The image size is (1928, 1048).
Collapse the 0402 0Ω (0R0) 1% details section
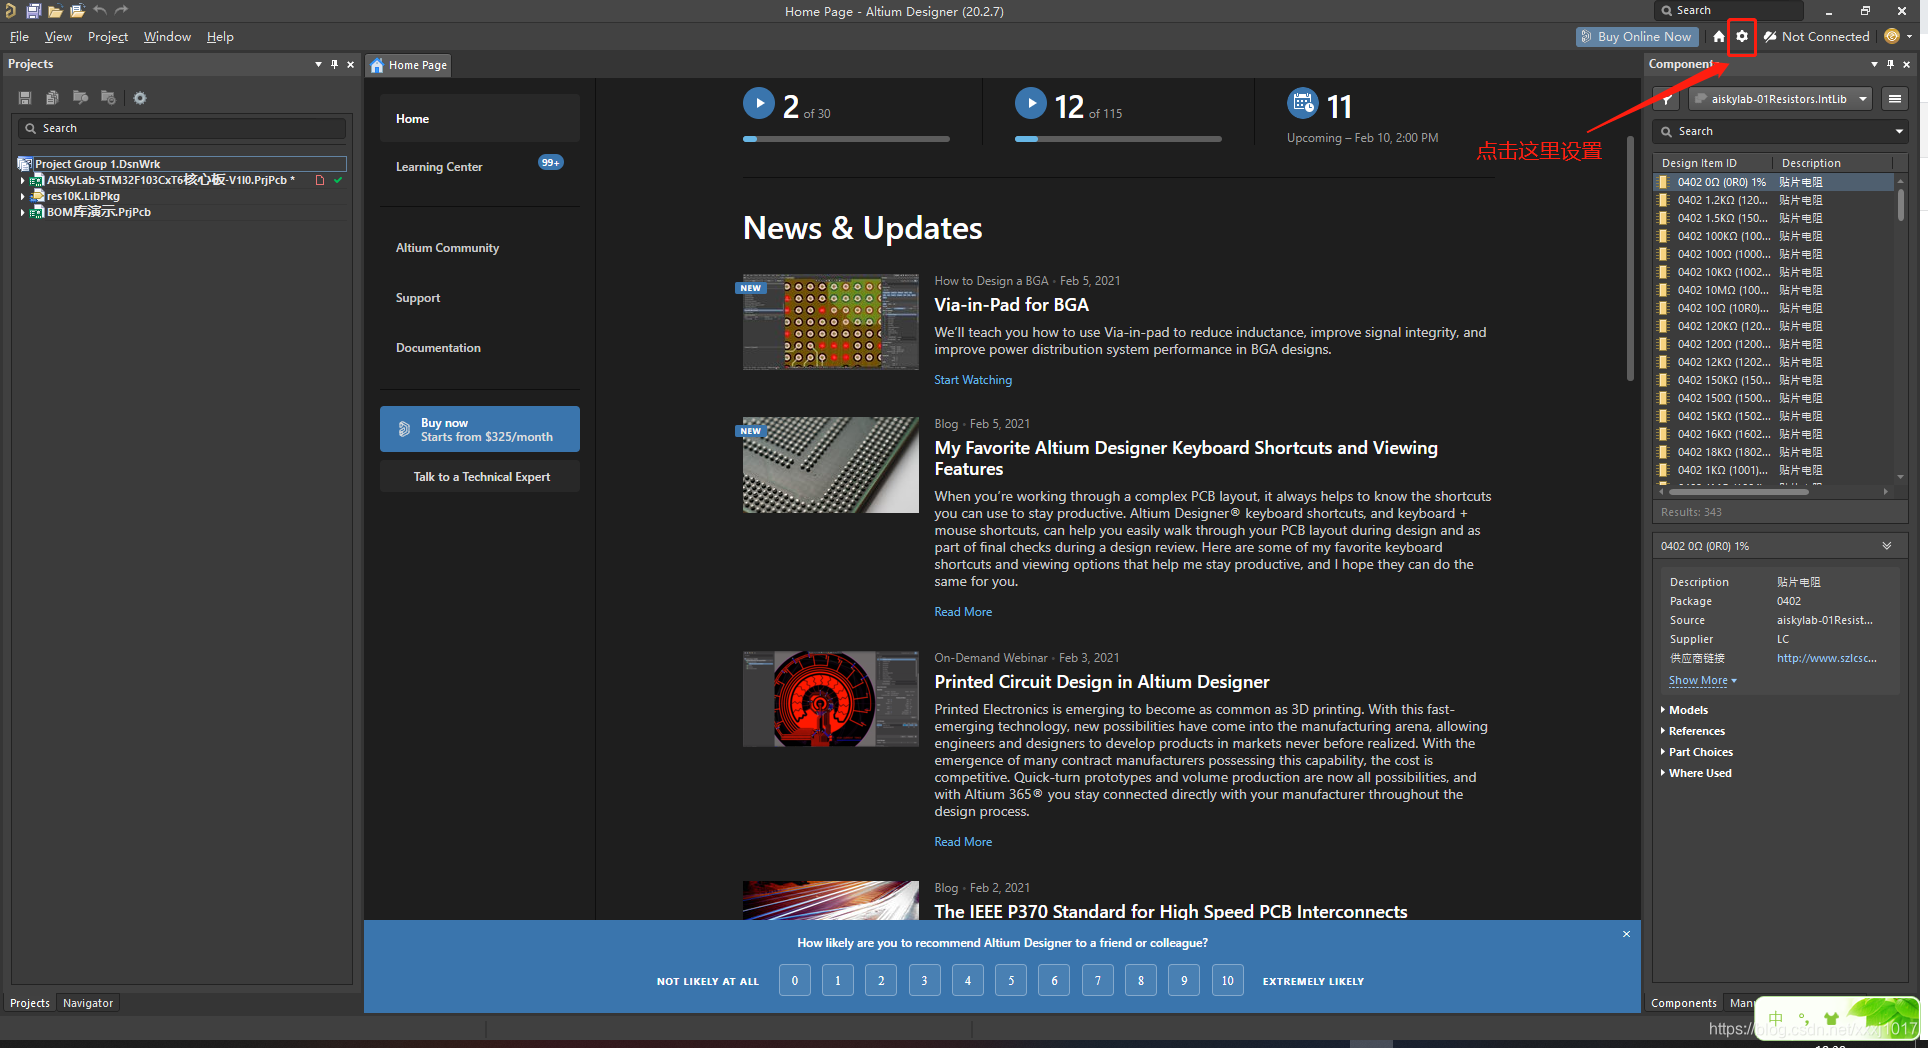[x=1887, y=546]
